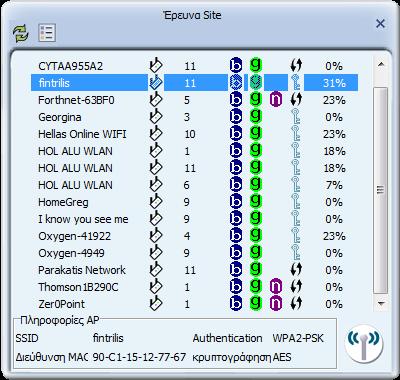
Task: Select the Oxygen-41922 network
Action: pos(195,236)
